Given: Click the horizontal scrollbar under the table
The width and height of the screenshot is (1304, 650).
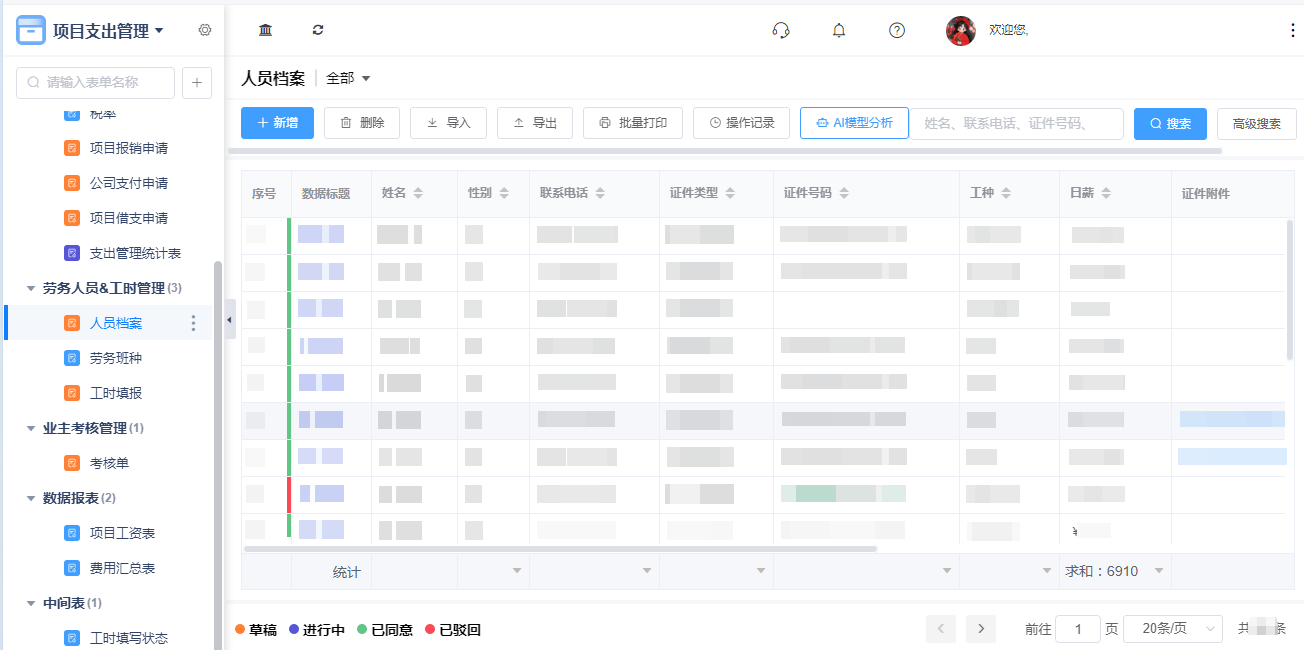Looking at the screenshot, I should [560, 548].
